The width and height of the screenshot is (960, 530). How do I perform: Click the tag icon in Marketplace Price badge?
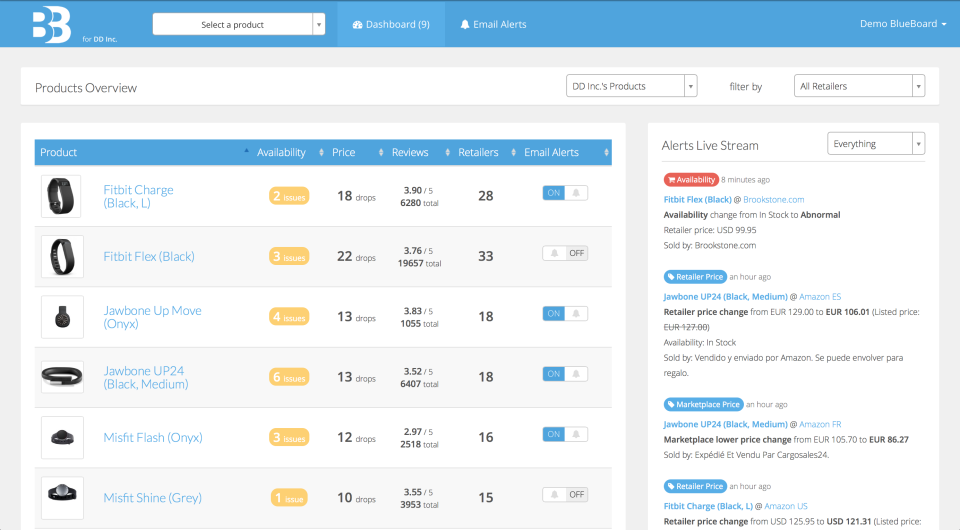671,405
